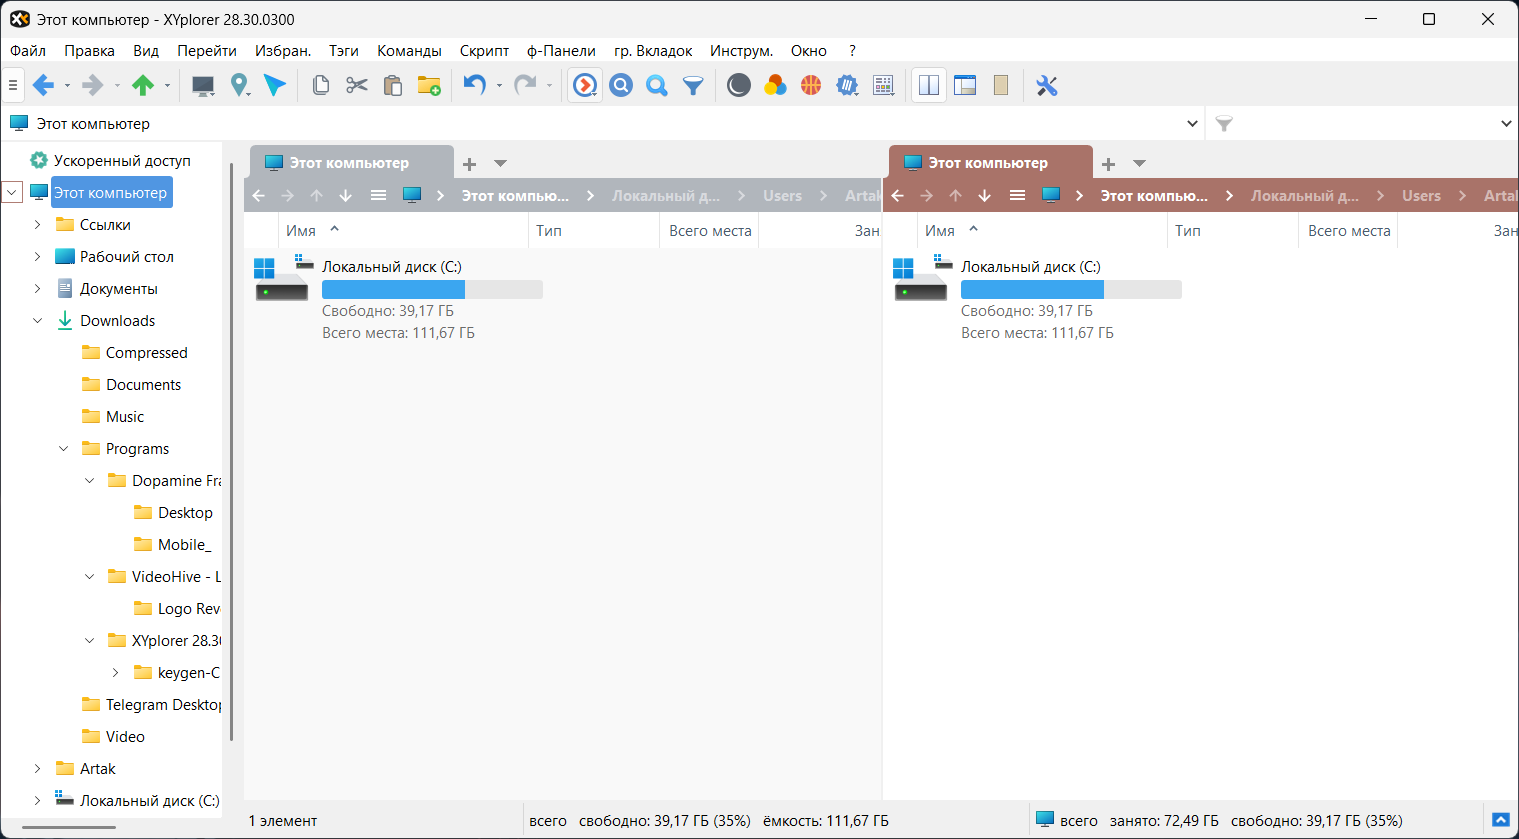Screen dimensions: 1519x839
Task: Click the beige panel icon in the toolbar
Action: tap(1001, 86)
